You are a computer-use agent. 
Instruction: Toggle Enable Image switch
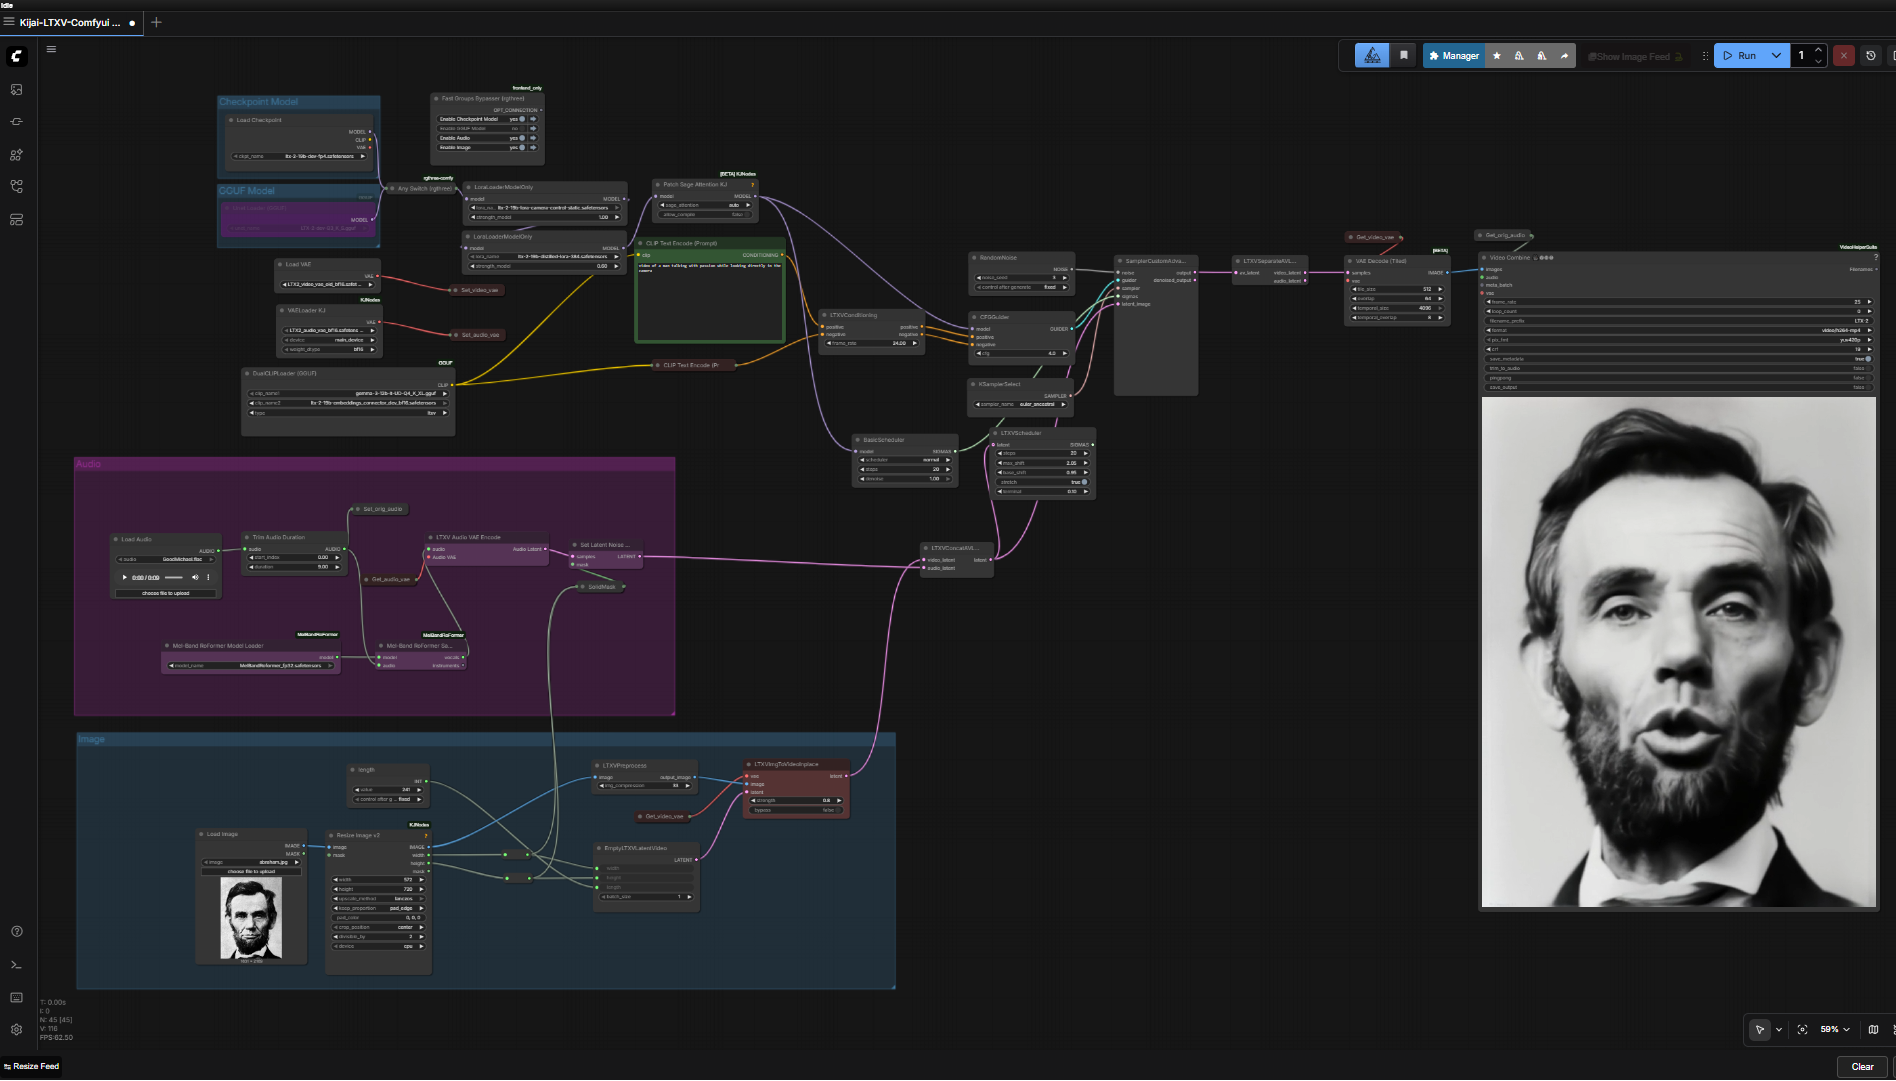click(522, 148)
